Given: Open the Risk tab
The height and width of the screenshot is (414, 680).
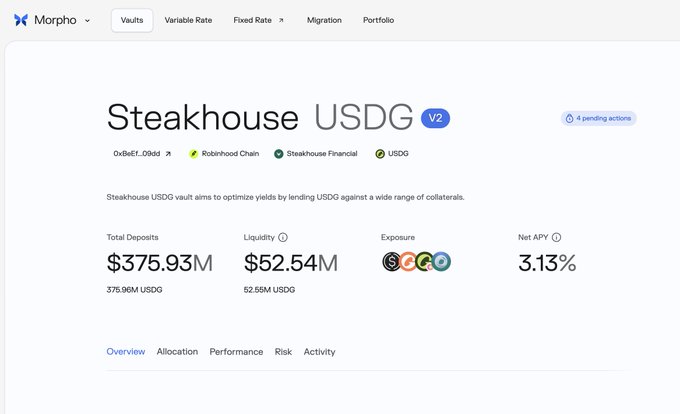Looking at the screenshot, I should 283,352.
